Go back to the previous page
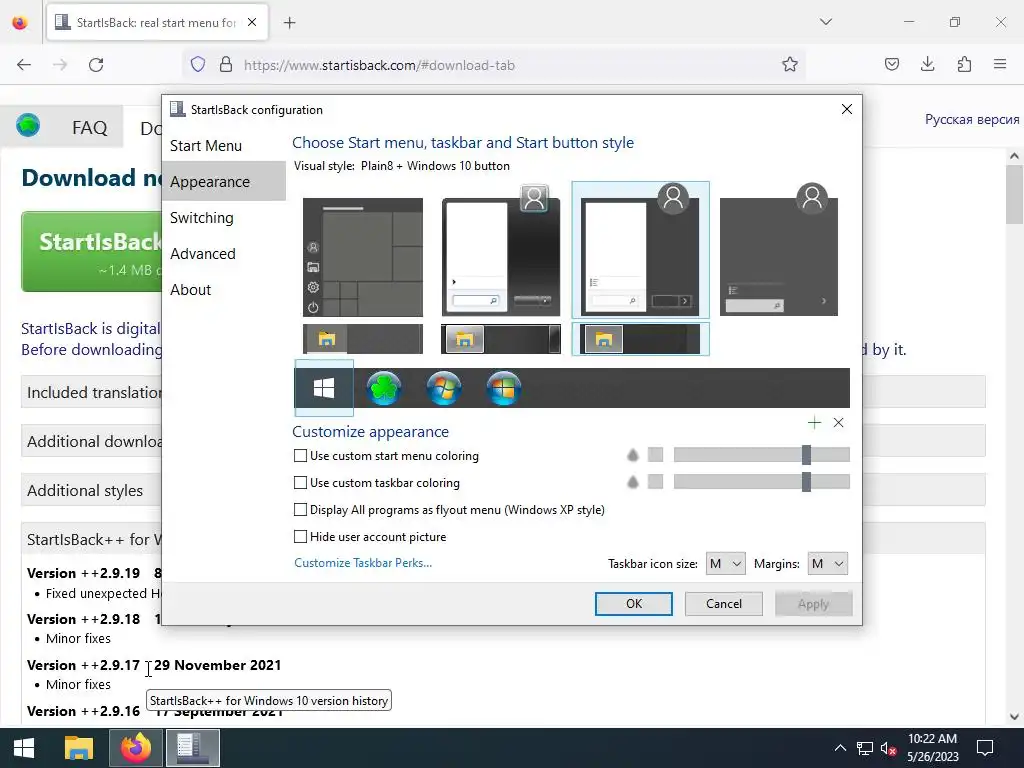The height and width of the screenshot is (768, 1024). tap(24, 65)
